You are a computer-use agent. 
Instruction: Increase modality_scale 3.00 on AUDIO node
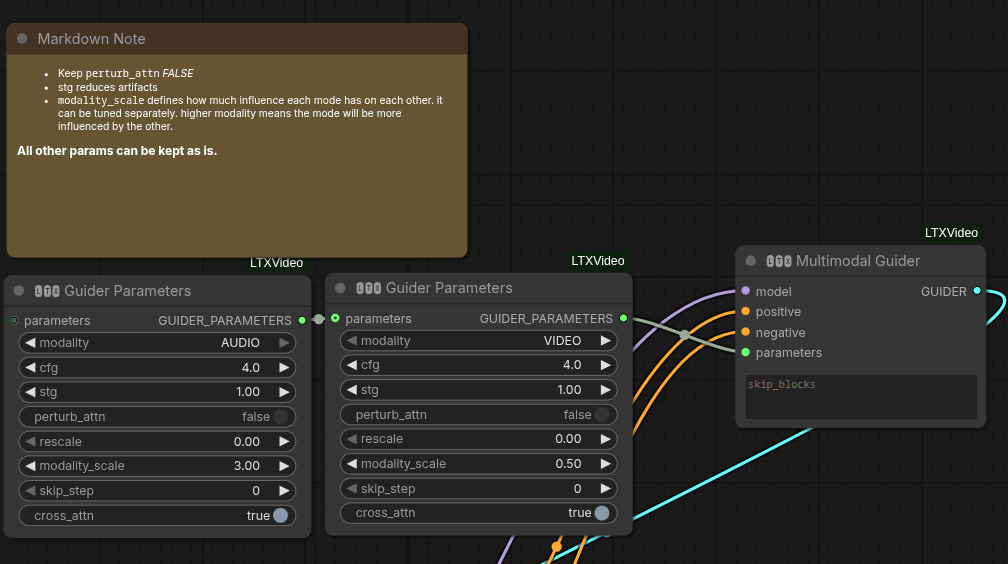(284, 466)
